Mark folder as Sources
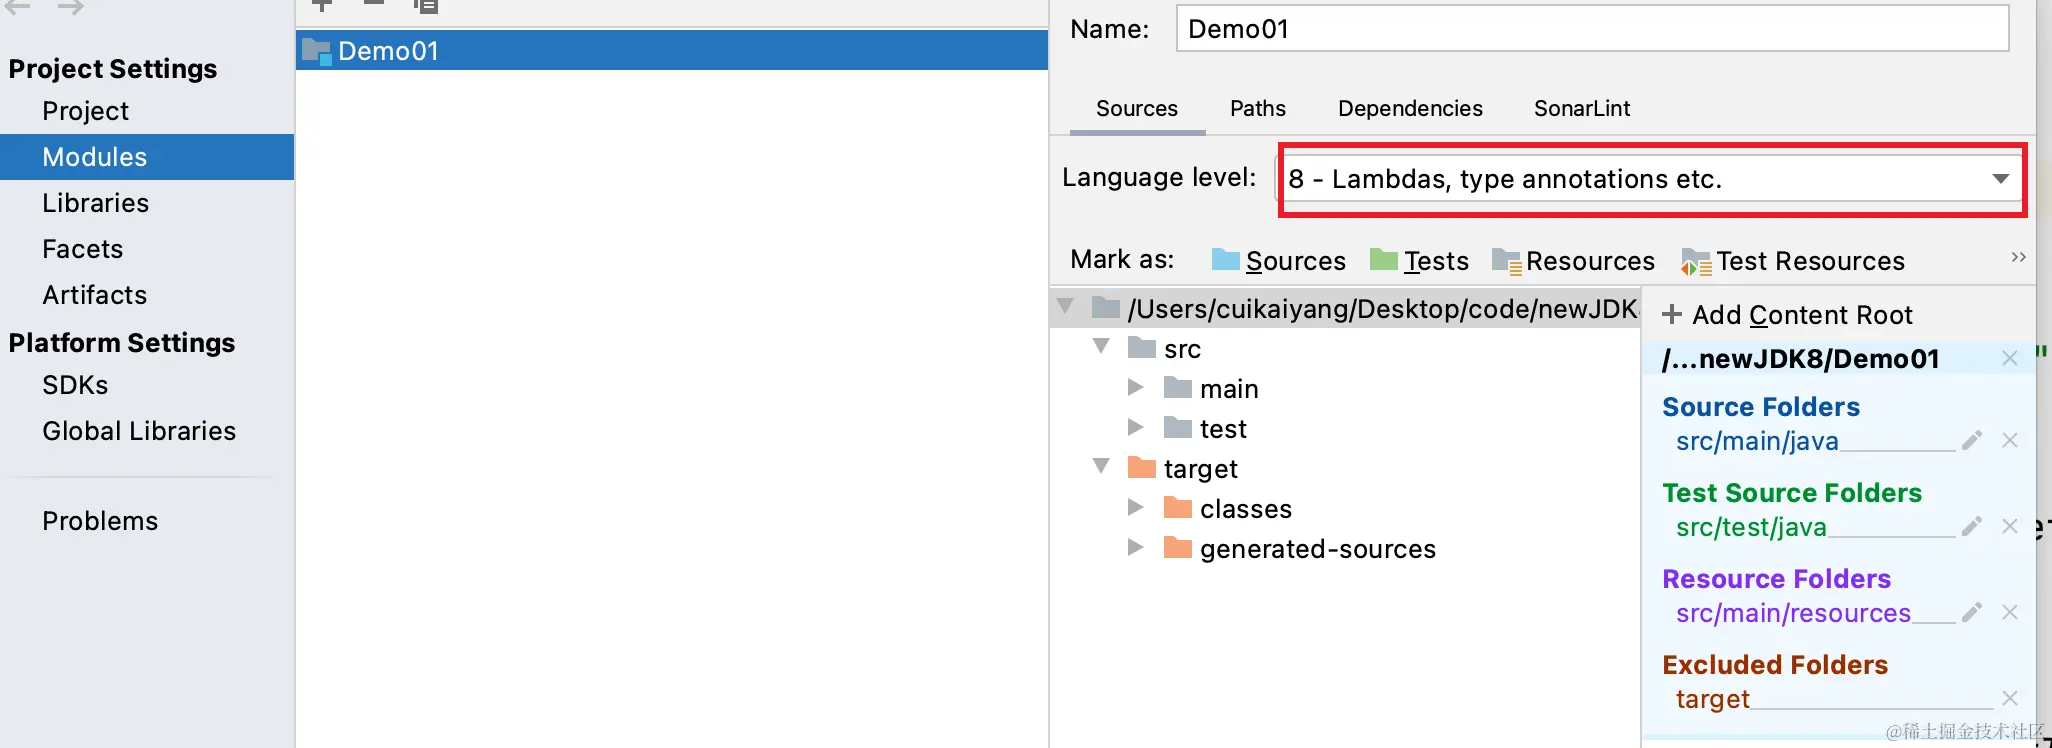The width and height of the screenshot is (2052, 748). click(x=1278, y=261)
